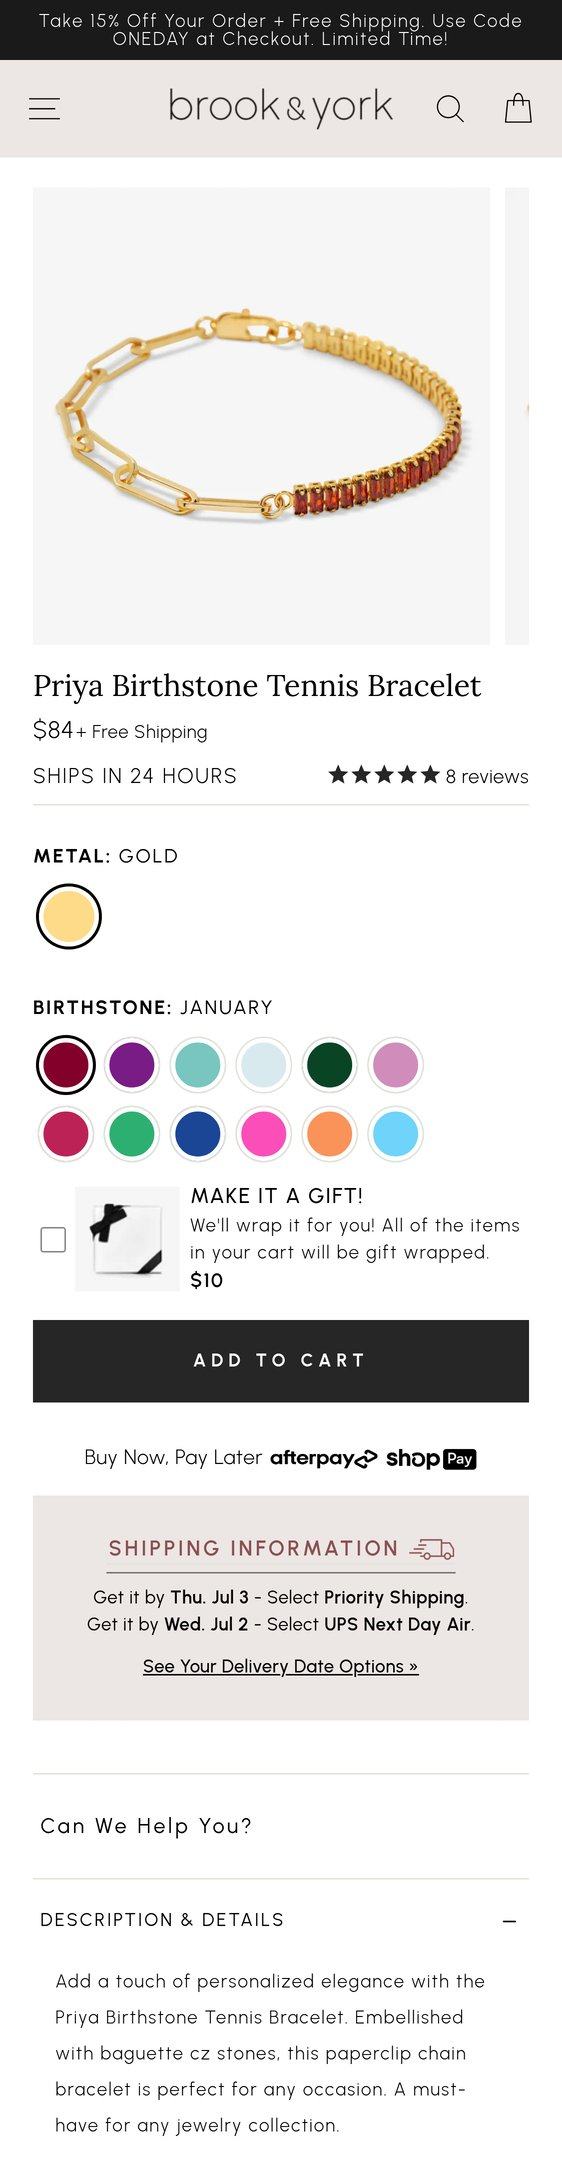This screenshot has height=2160, width=562.
Task: Click the five-star rating icons
Action: click(384, 775)
